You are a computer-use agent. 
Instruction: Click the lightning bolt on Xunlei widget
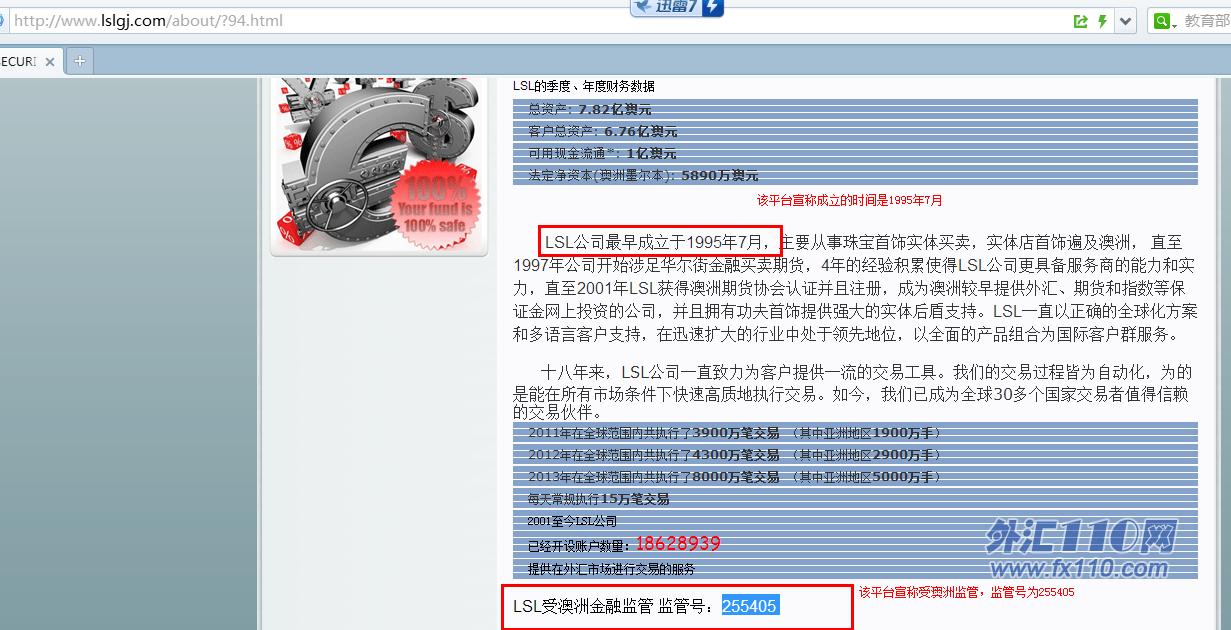[x=710, y=8]
